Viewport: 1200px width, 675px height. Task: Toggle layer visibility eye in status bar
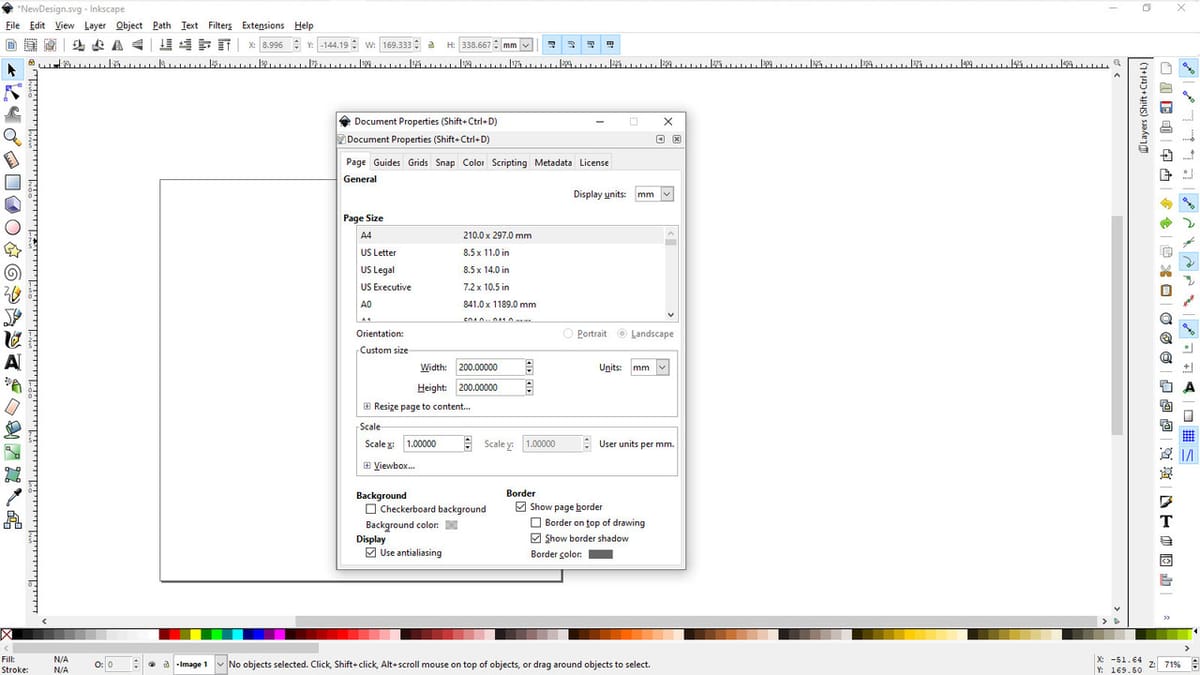[151, 664]
